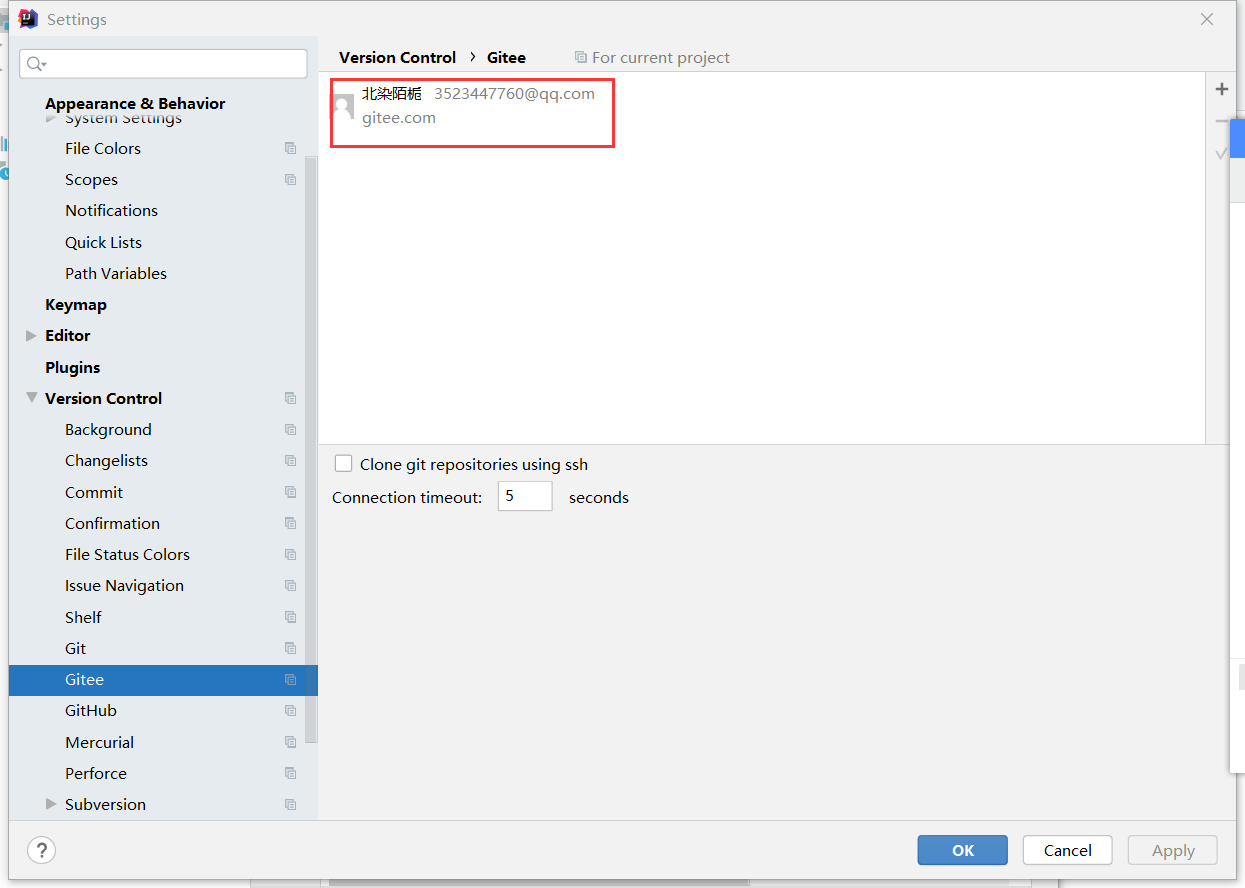Click project-level icon next to GitHub
The width and height of the screenshot is (1245, 888).
pyautogui.click(x=290, y=711)
